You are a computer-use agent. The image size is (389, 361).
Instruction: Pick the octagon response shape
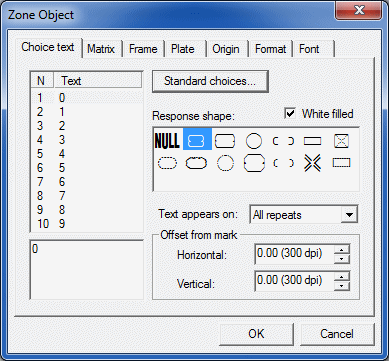click(254, 163)
